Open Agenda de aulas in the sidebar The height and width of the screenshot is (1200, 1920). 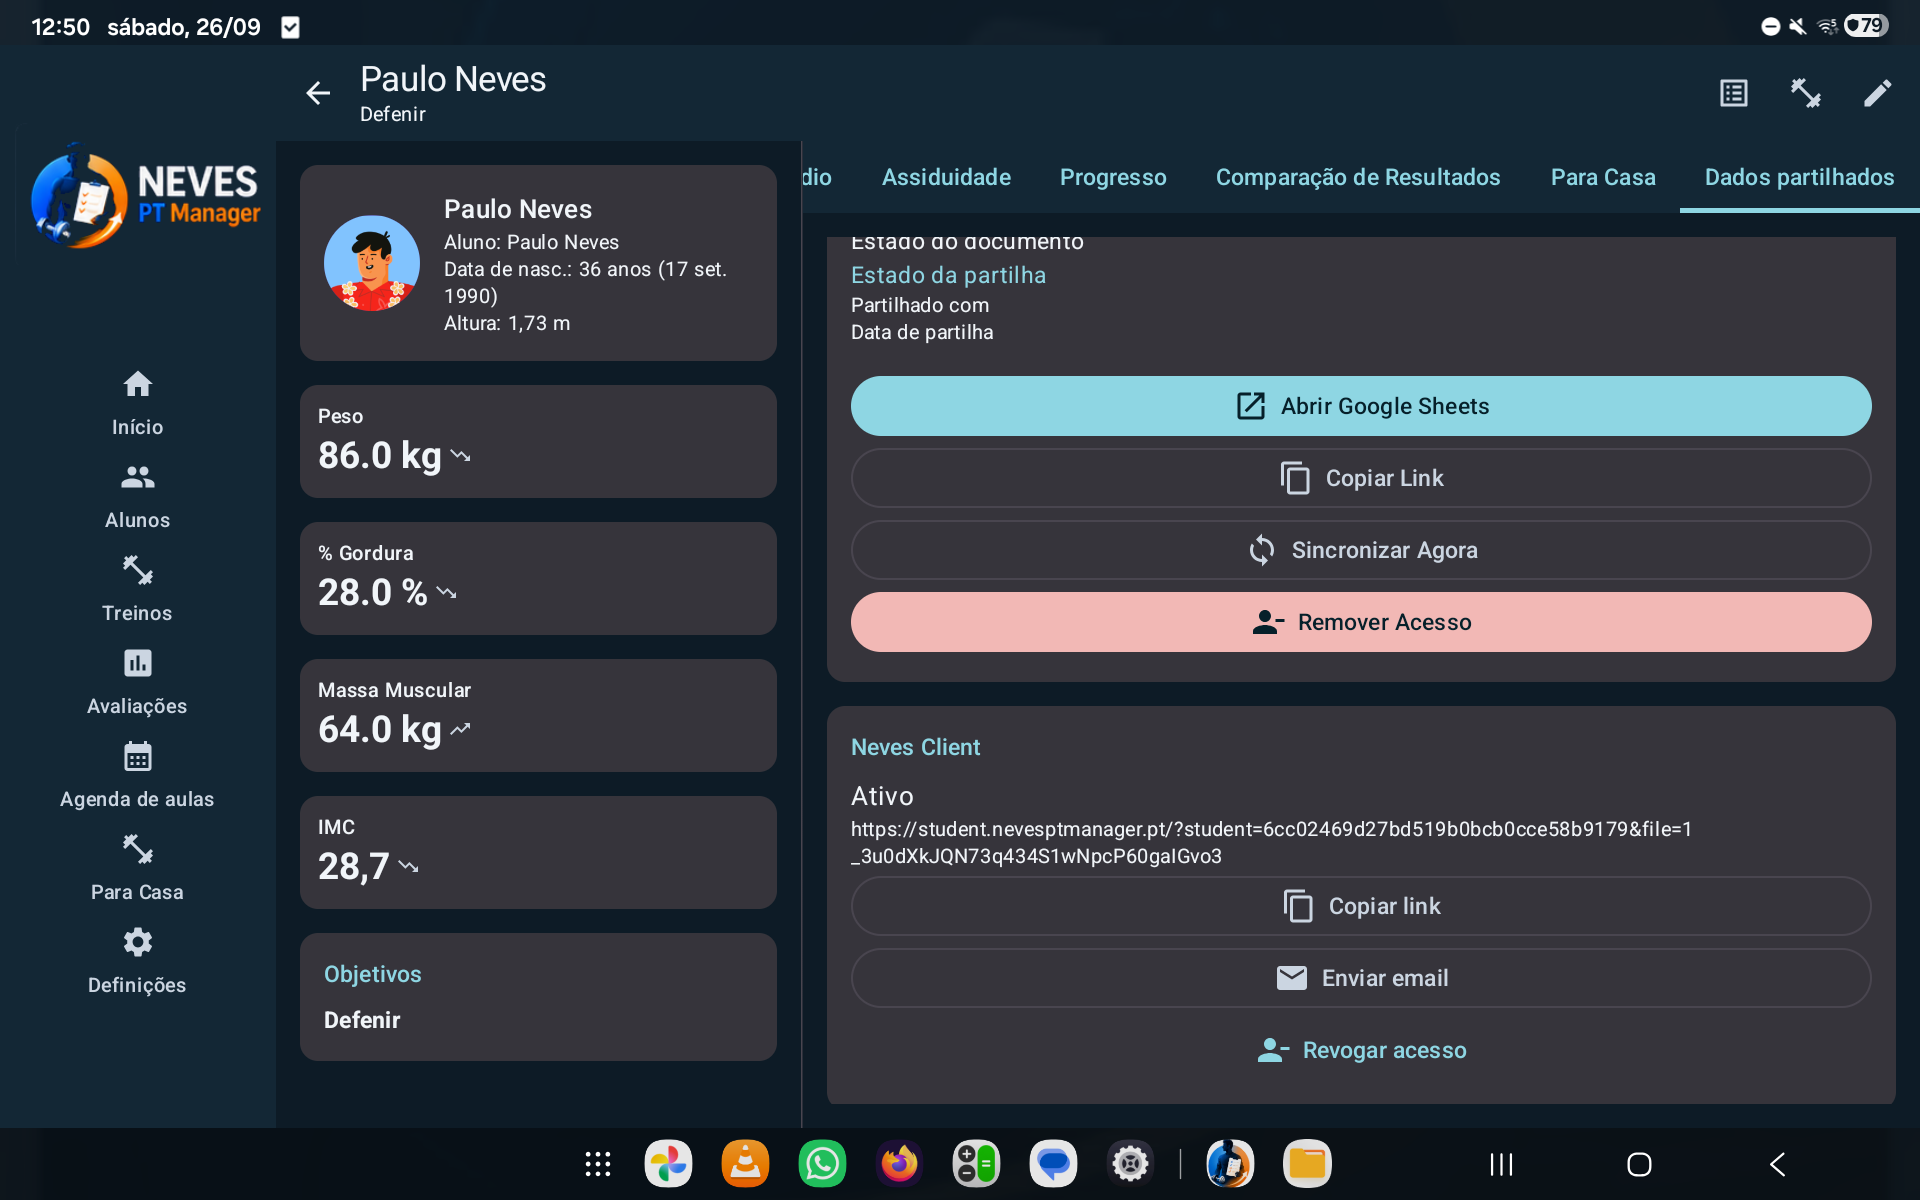coord(137,775)
